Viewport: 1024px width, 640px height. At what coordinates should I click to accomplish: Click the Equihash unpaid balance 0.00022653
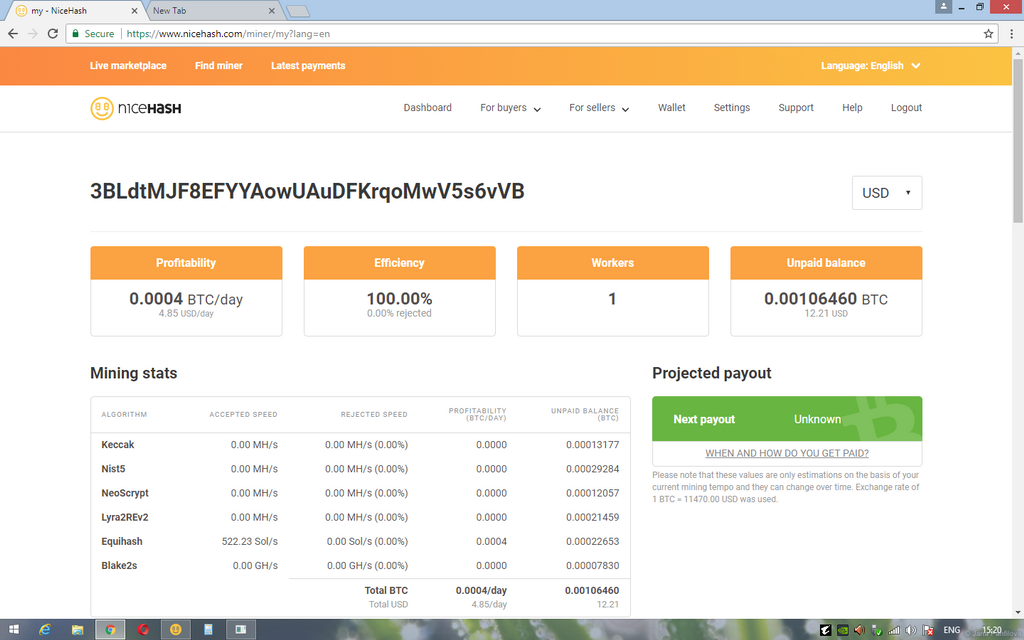tap(592, 541)
